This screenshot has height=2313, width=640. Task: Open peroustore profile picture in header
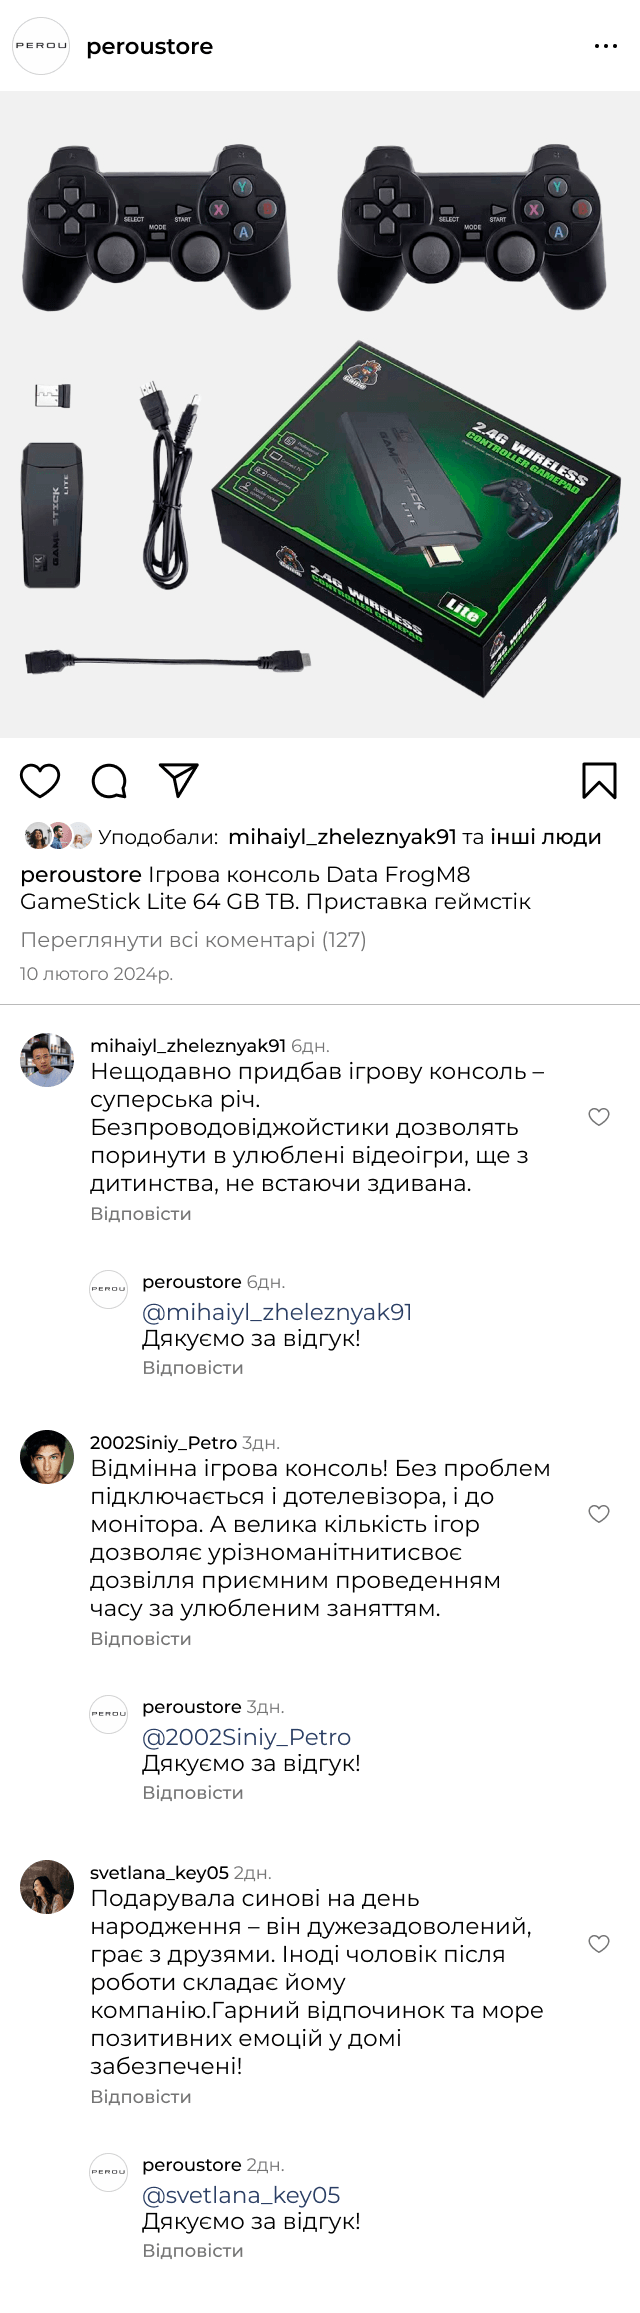click(41, 46)
